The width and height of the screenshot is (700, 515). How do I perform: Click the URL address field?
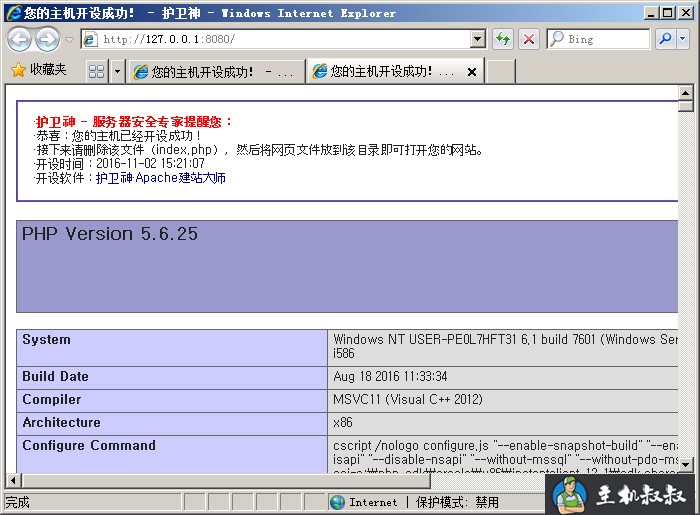pos(280,39)
